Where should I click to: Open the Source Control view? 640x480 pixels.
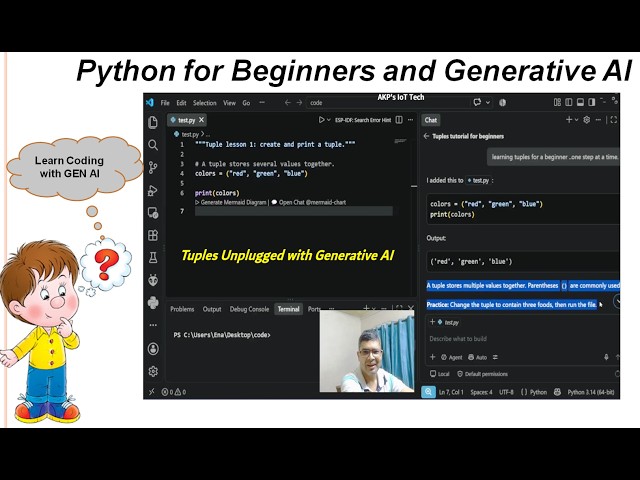tap(153, 168)
